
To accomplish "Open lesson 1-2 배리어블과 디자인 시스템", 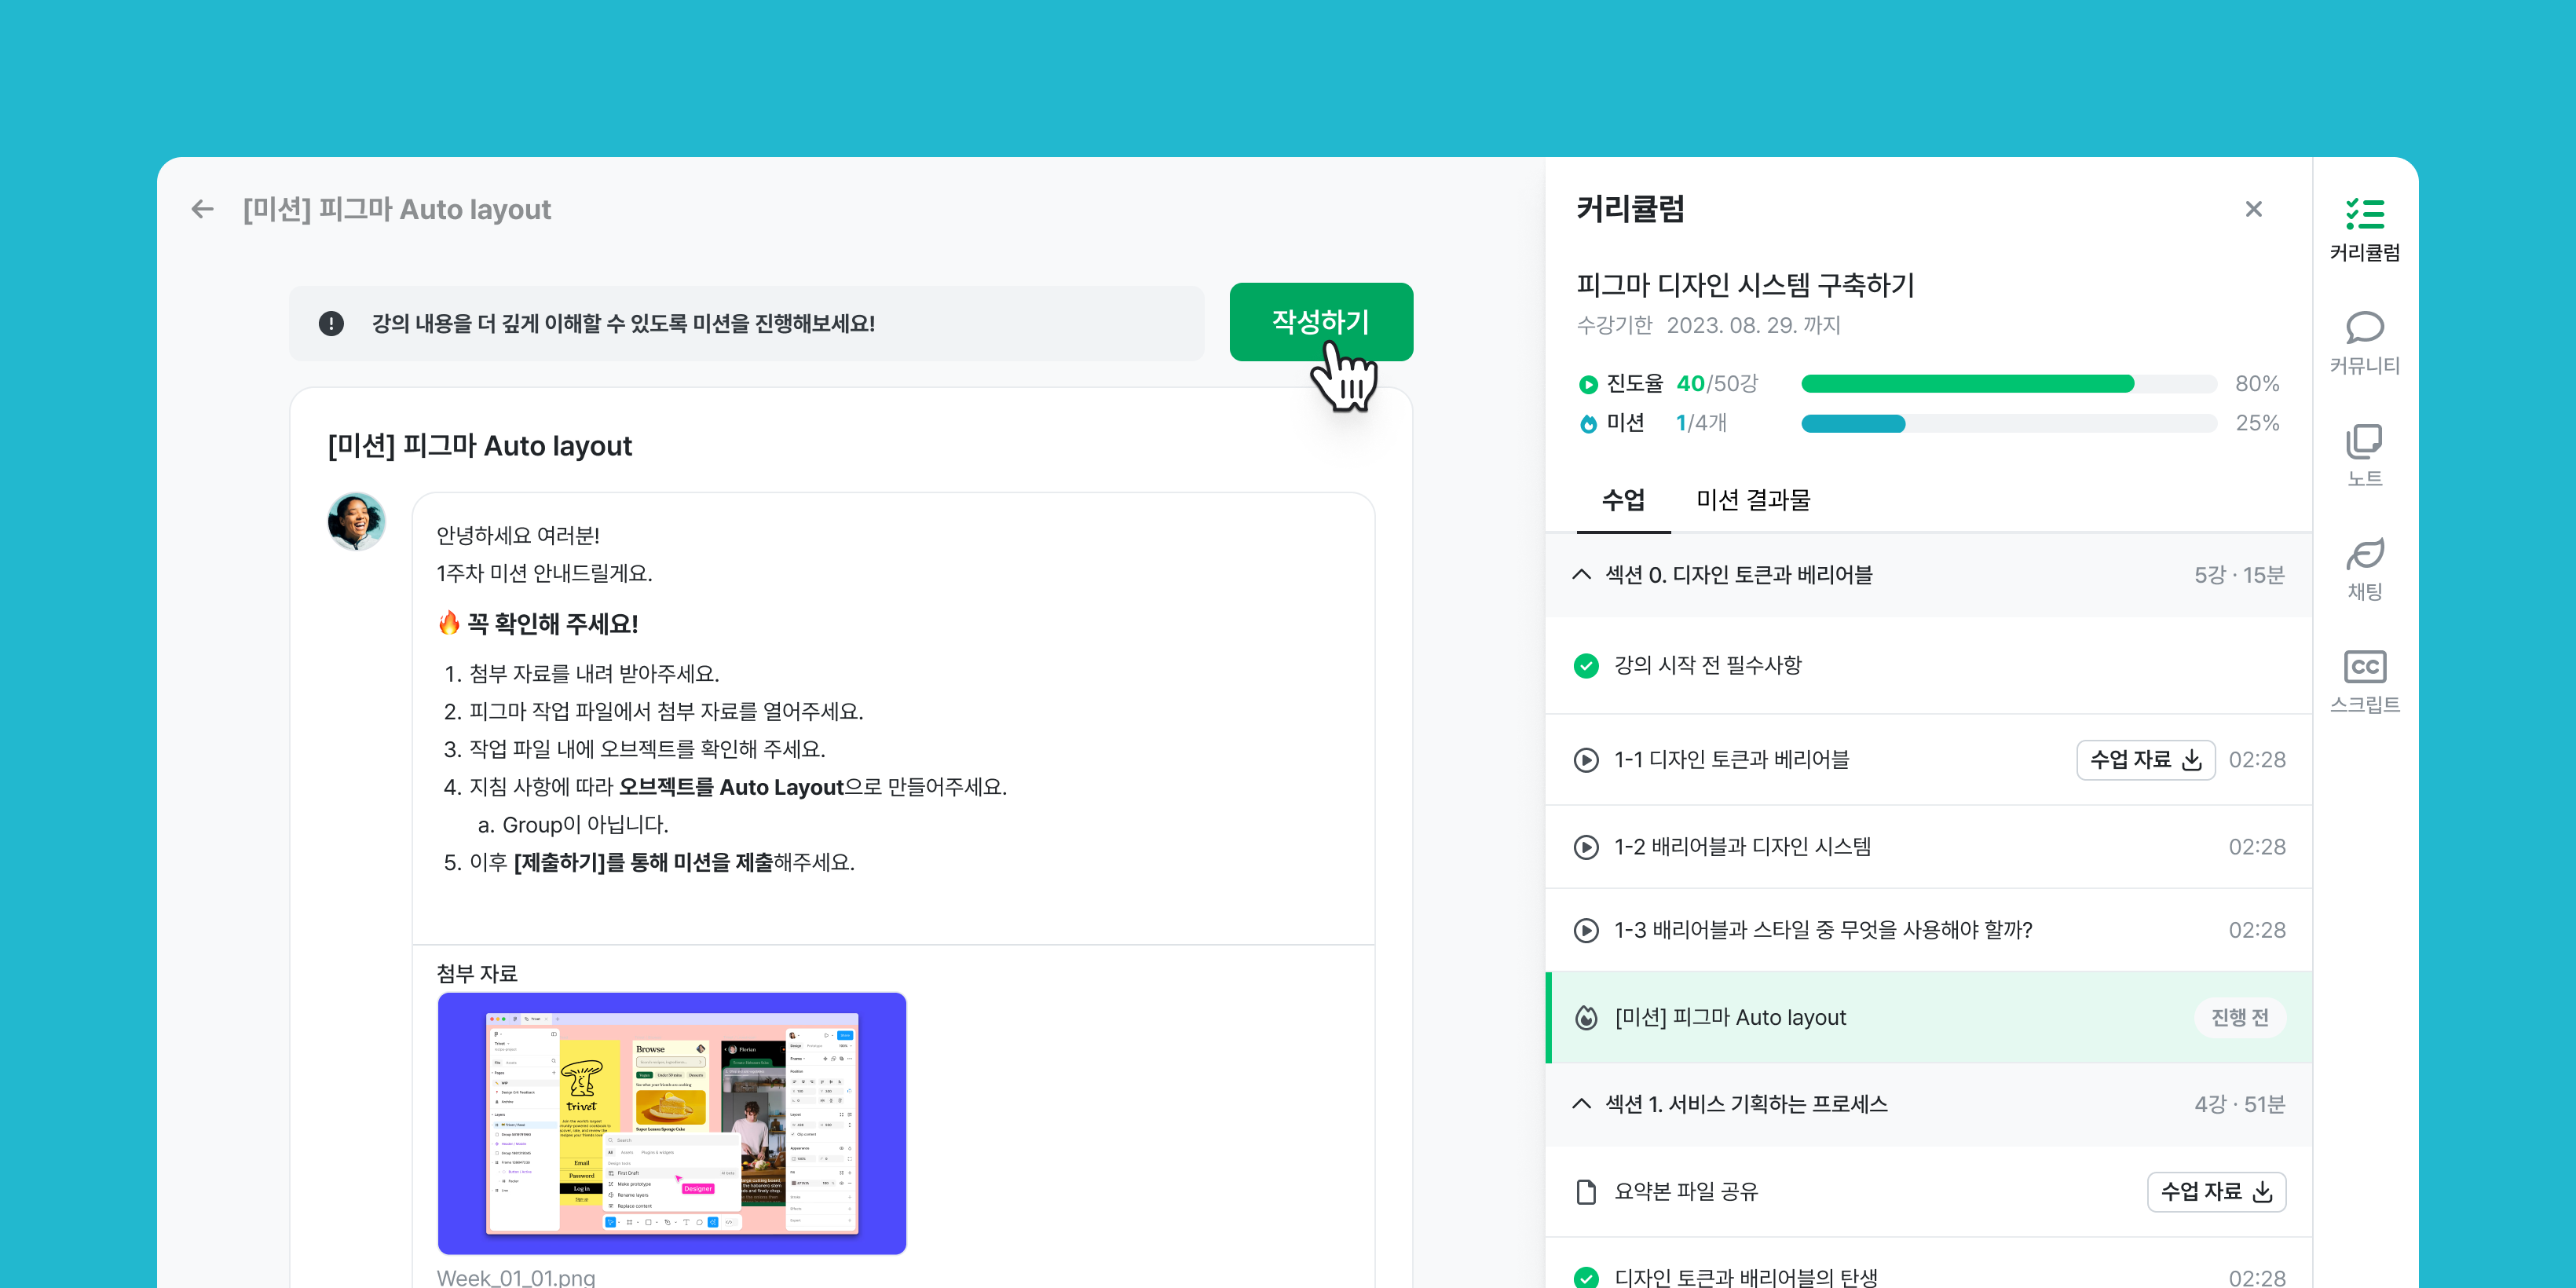I will [1929, 847].
